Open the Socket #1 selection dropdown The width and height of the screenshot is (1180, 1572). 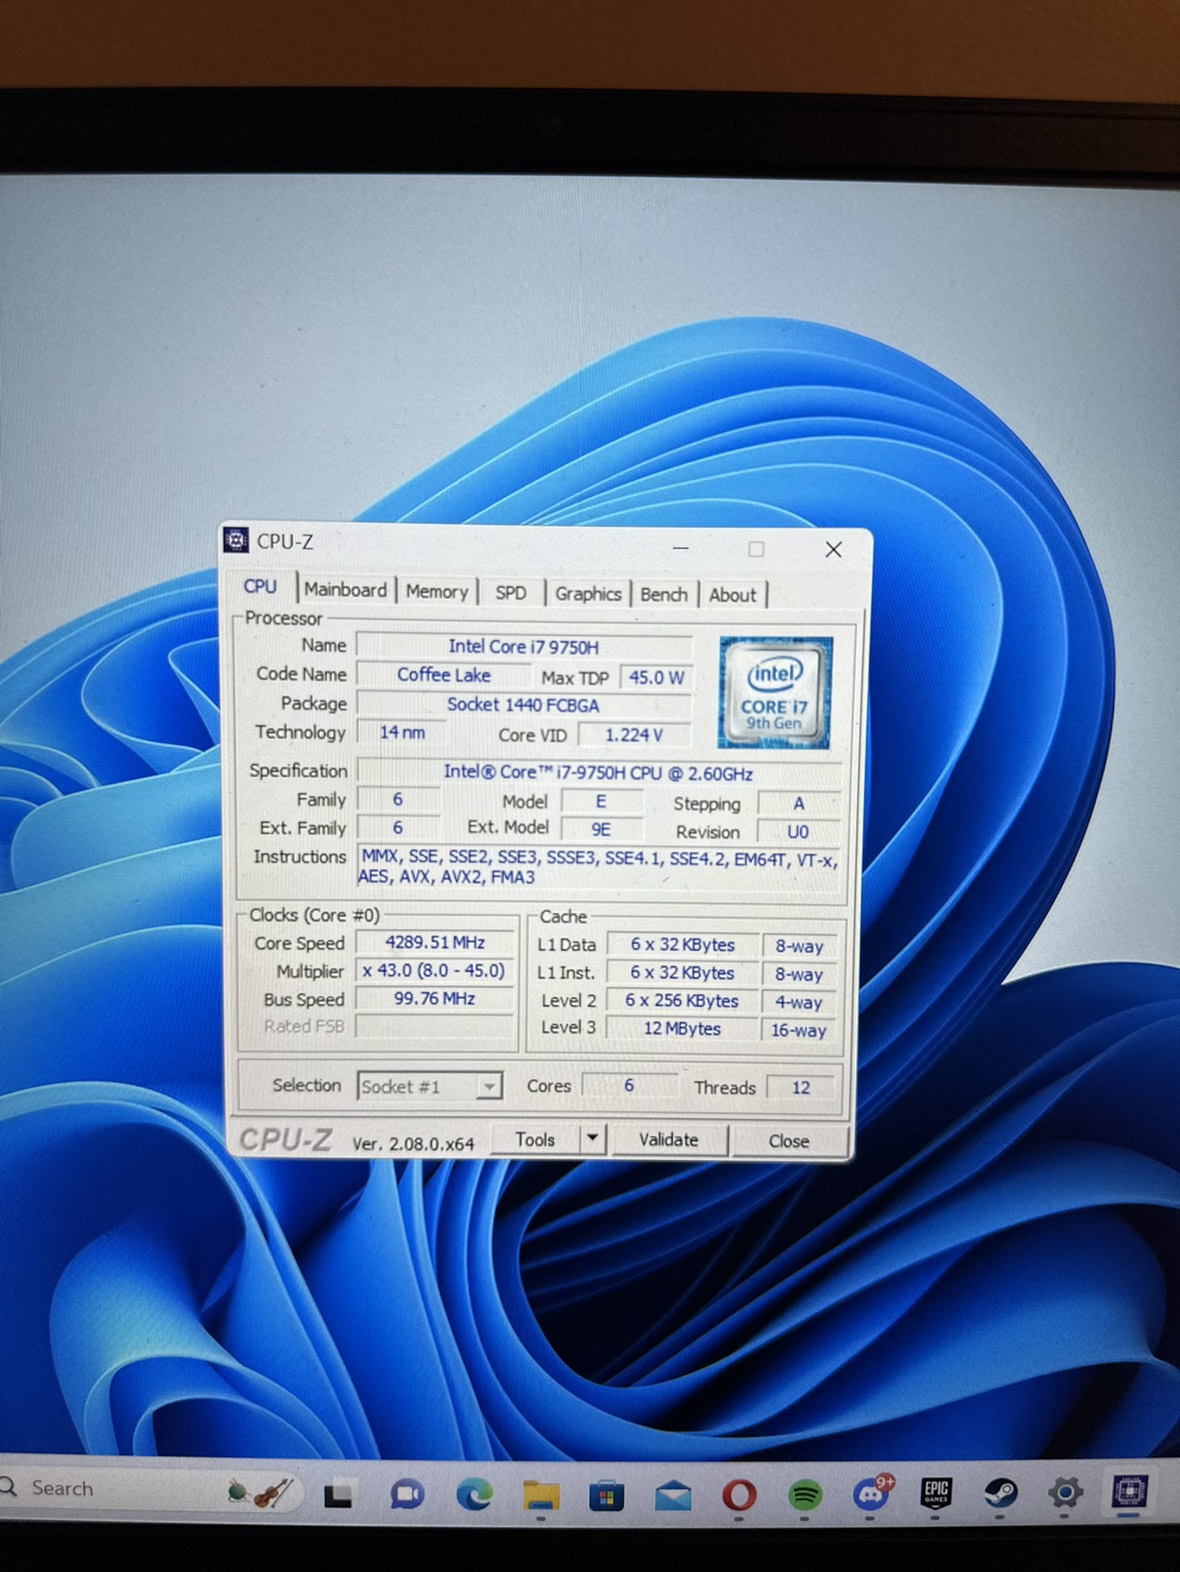click(429, 1086)
